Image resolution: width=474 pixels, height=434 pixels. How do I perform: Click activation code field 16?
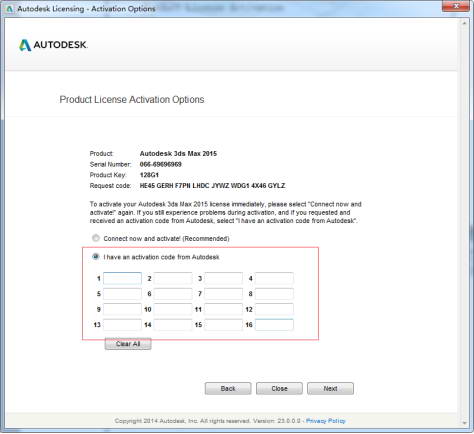[274, 325]
